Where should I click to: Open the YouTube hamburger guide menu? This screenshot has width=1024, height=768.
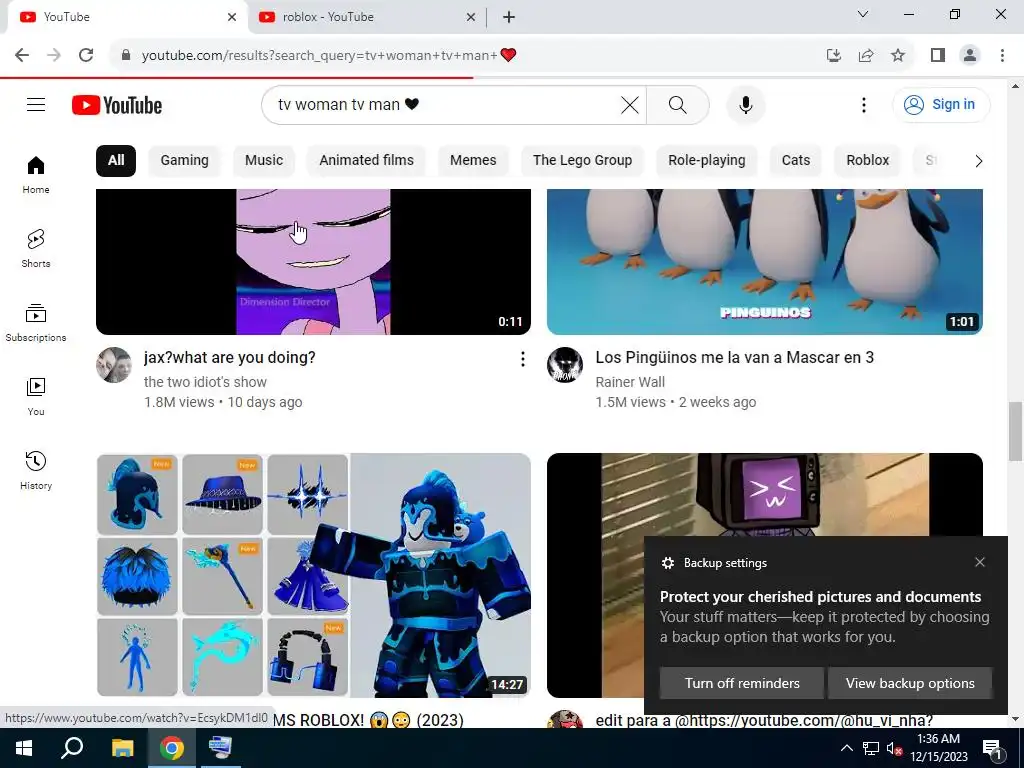(36, 104)
